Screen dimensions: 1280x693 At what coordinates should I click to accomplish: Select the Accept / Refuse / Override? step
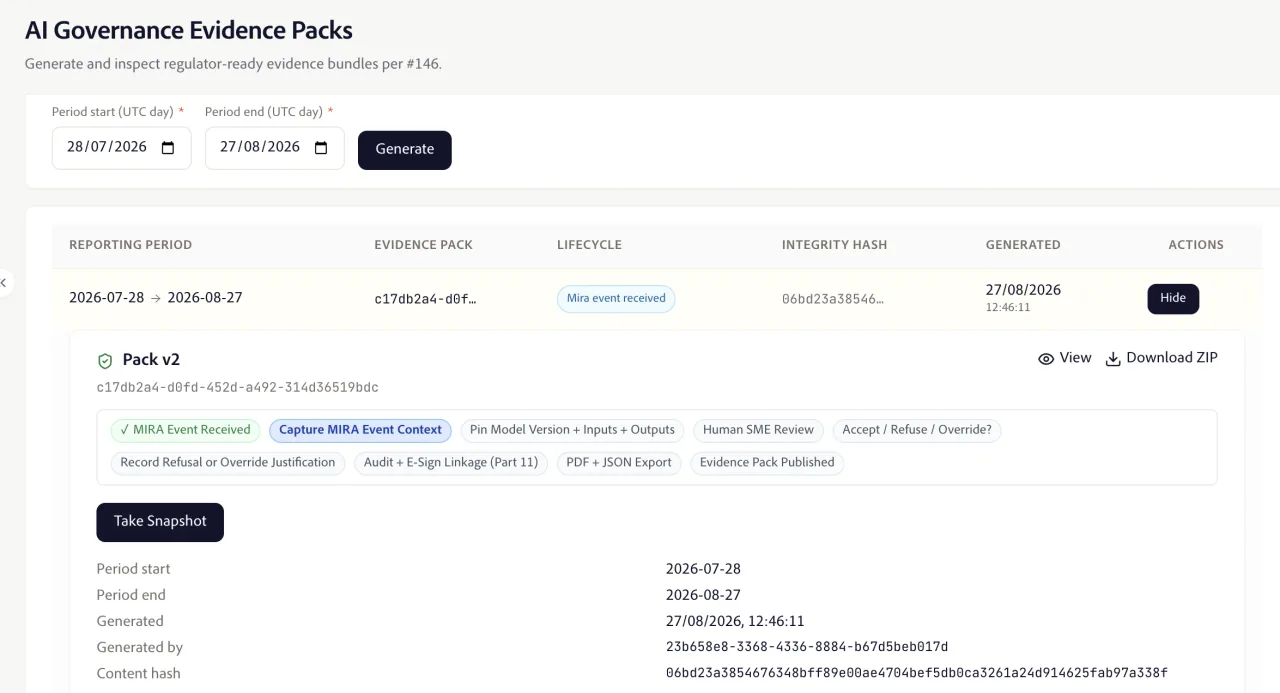917,430
